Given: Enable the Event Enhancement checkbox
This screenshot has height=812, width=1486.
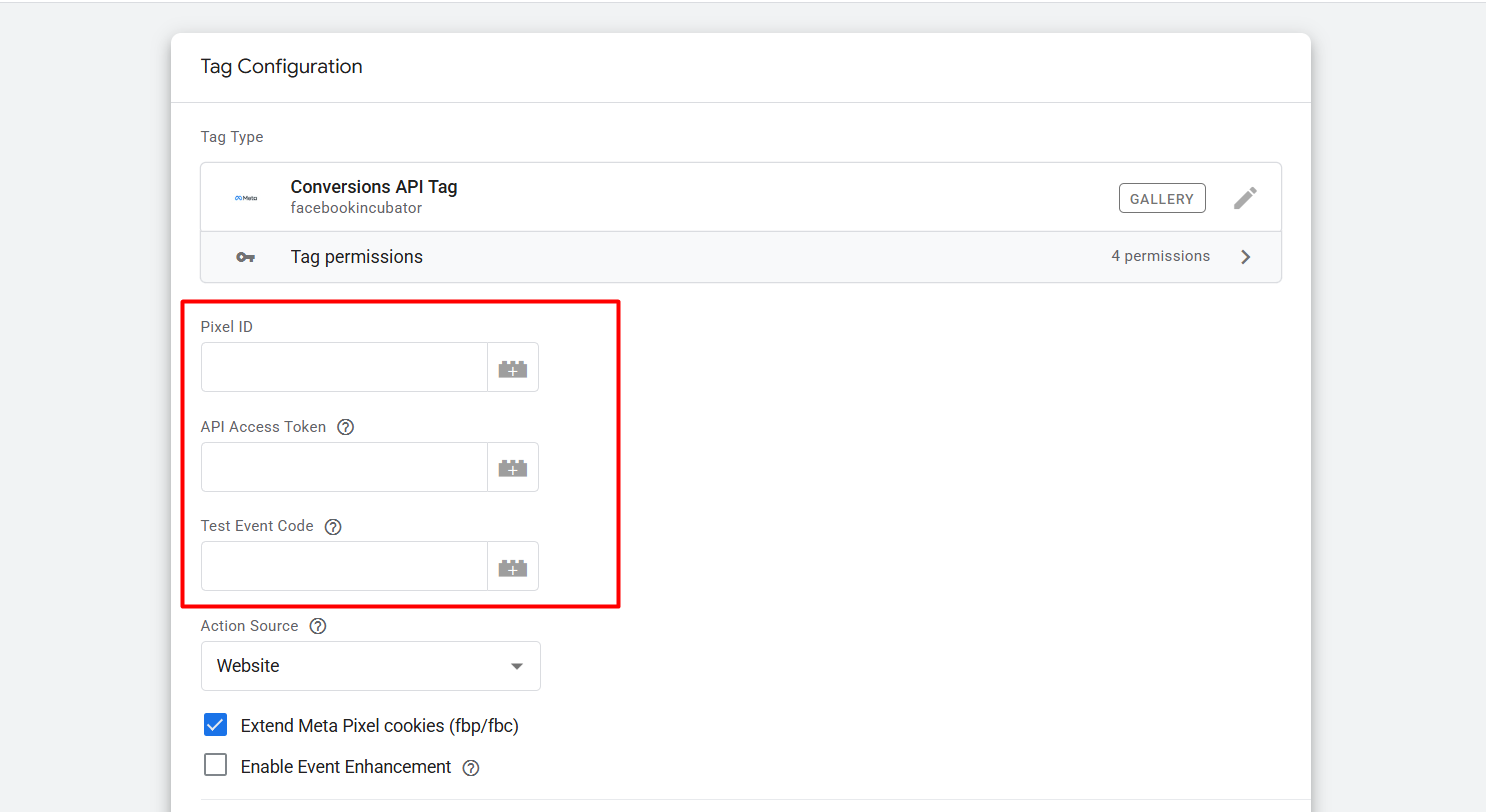Looking at the screenshot, I should coord(215,766).
